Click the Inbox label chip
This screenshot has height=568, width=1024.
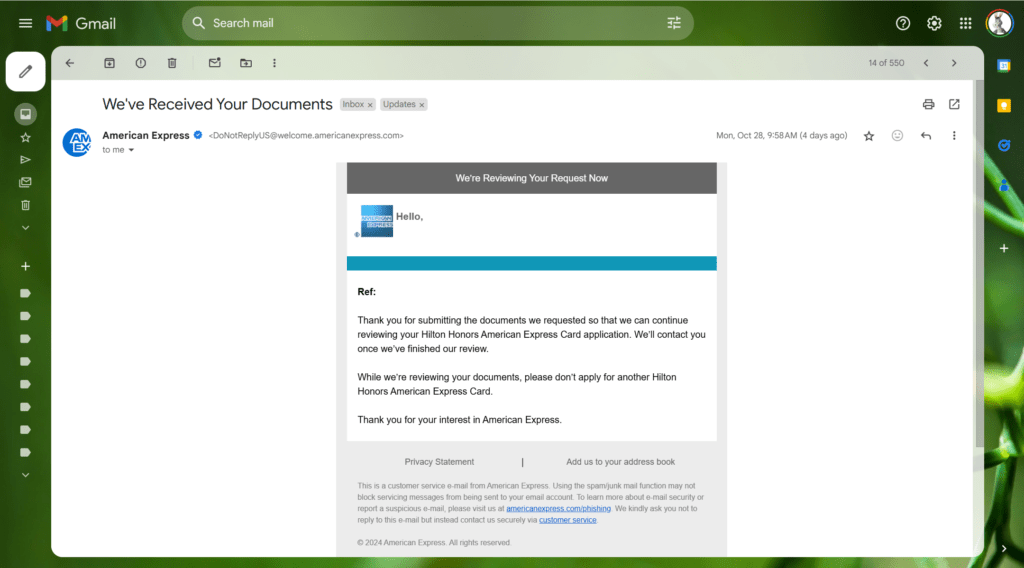(353, 104)
